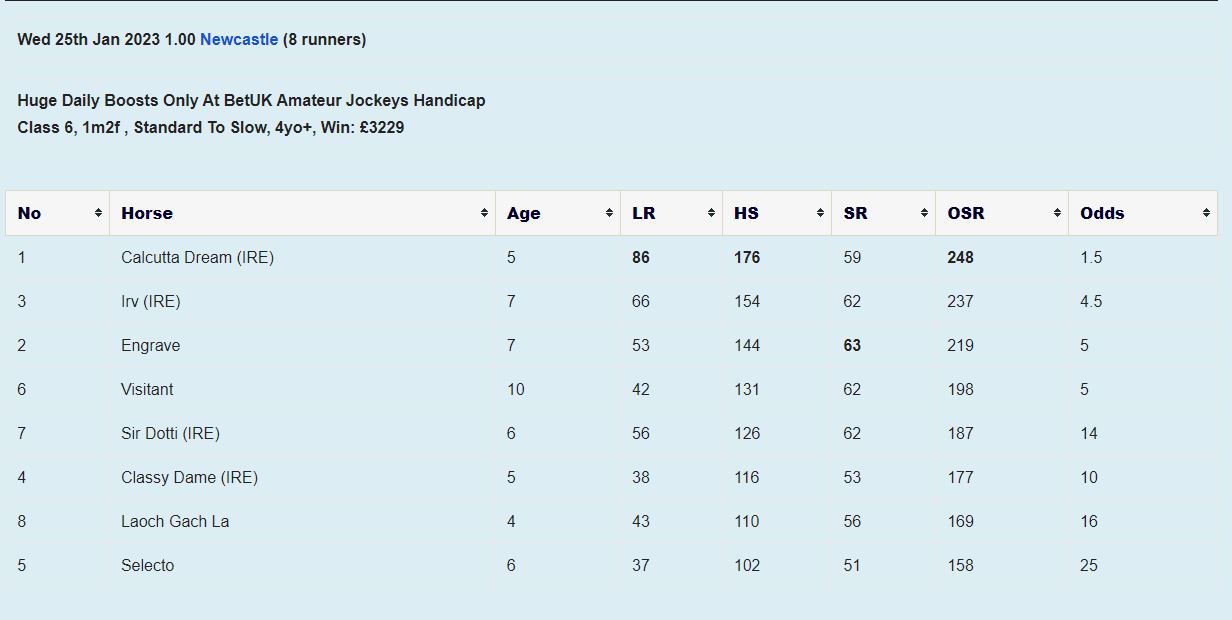Click Calcutta Dream's OSR value 248
1232x620 pixels.
pyautogui.click(x=960, y=257)
